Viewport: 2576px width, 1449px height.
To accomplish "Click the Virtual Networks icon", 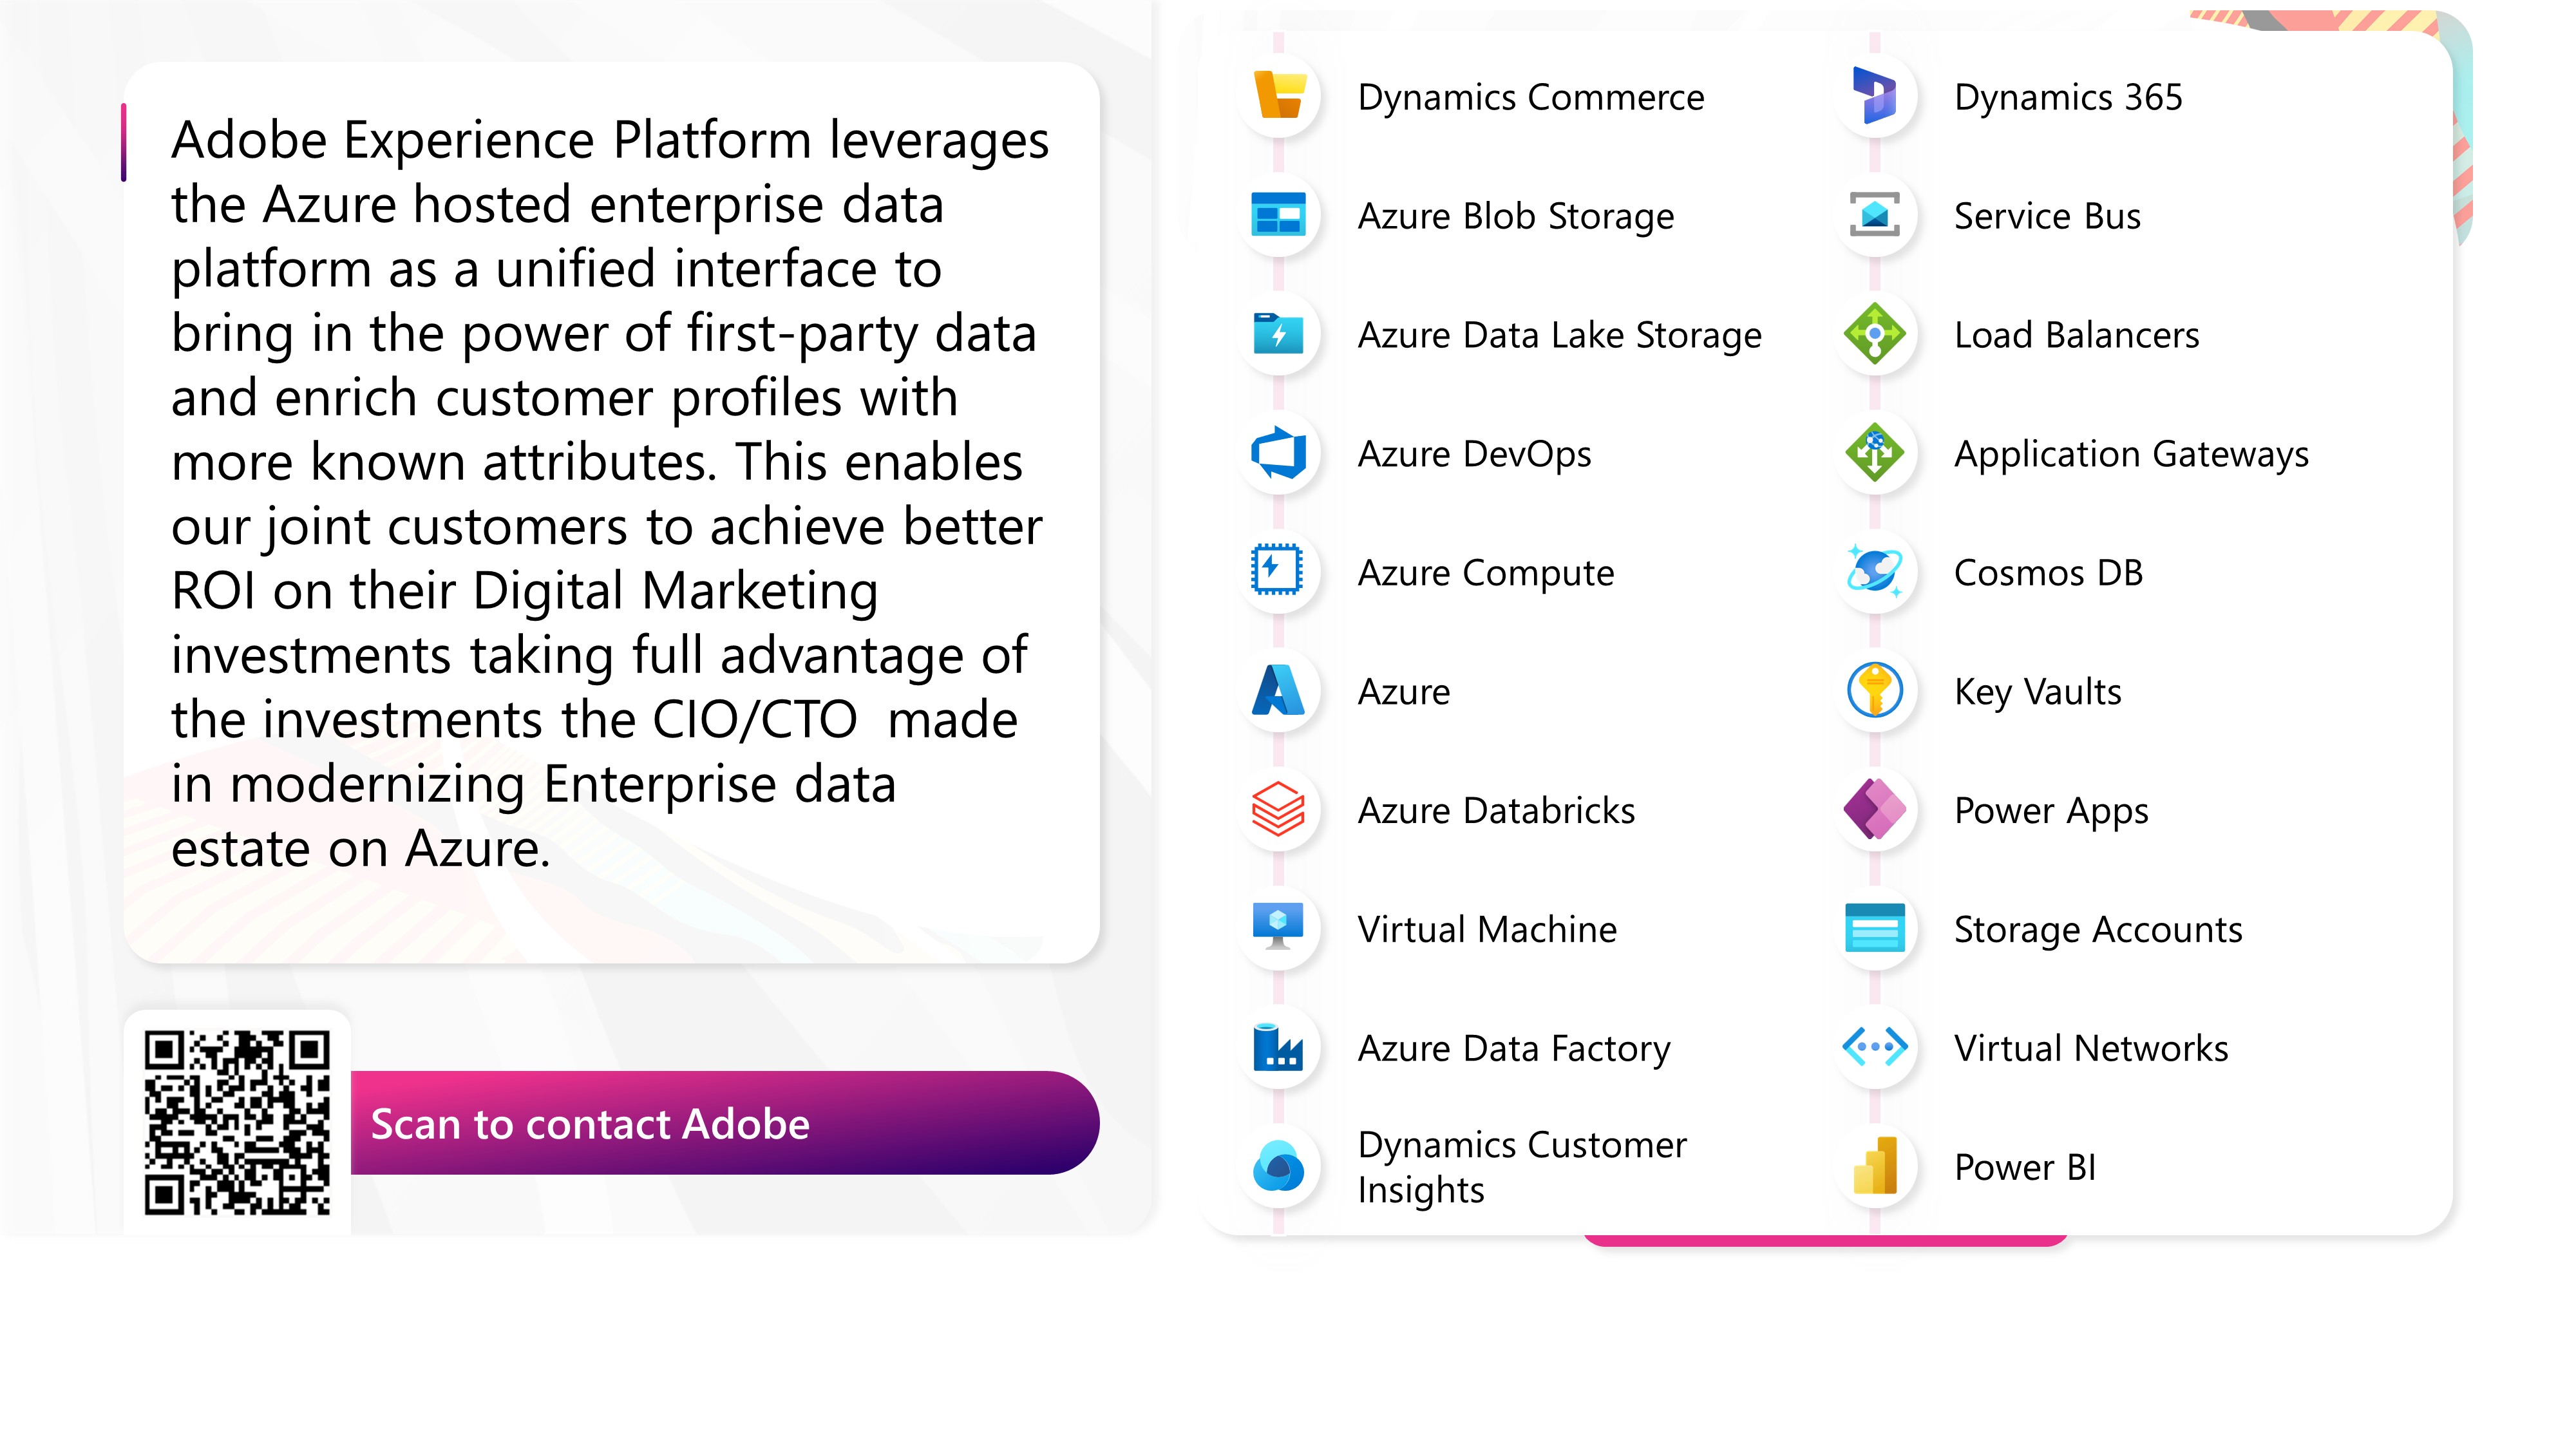I will (x=1875, y=1048).
